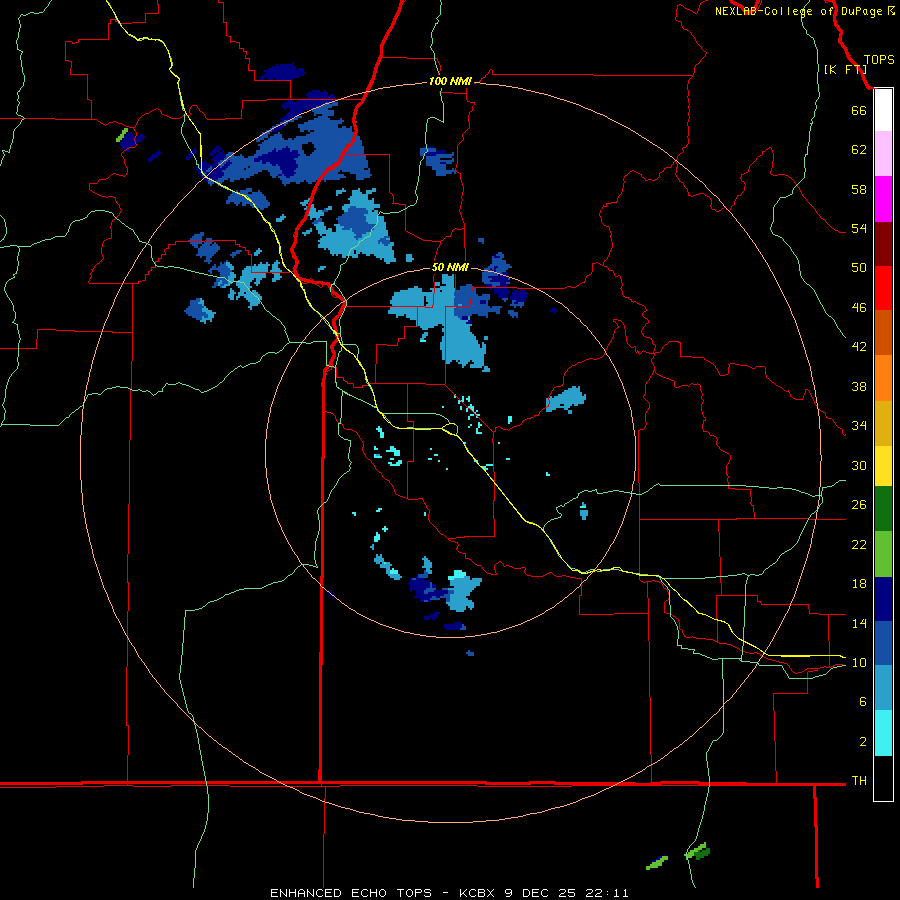Click the '10' legend value

859,662
